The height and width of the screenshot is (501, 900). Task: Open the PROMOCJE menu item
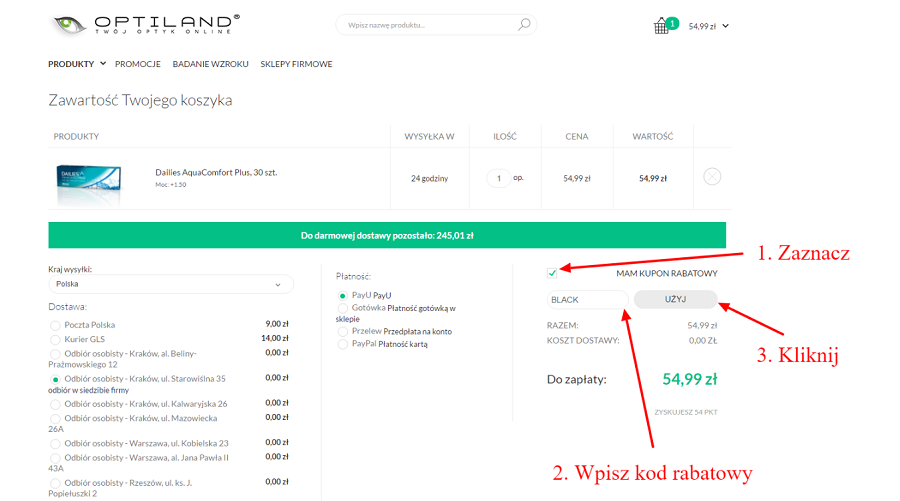138,64
